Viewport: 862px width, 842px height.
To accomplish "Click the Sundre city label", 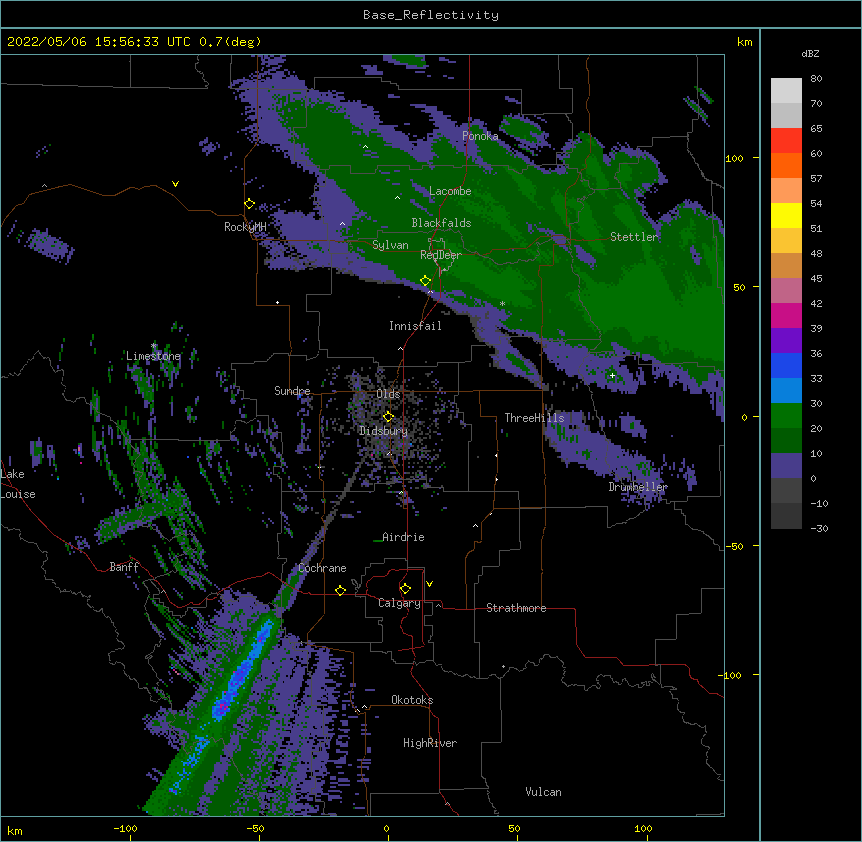I will (292, 391).
